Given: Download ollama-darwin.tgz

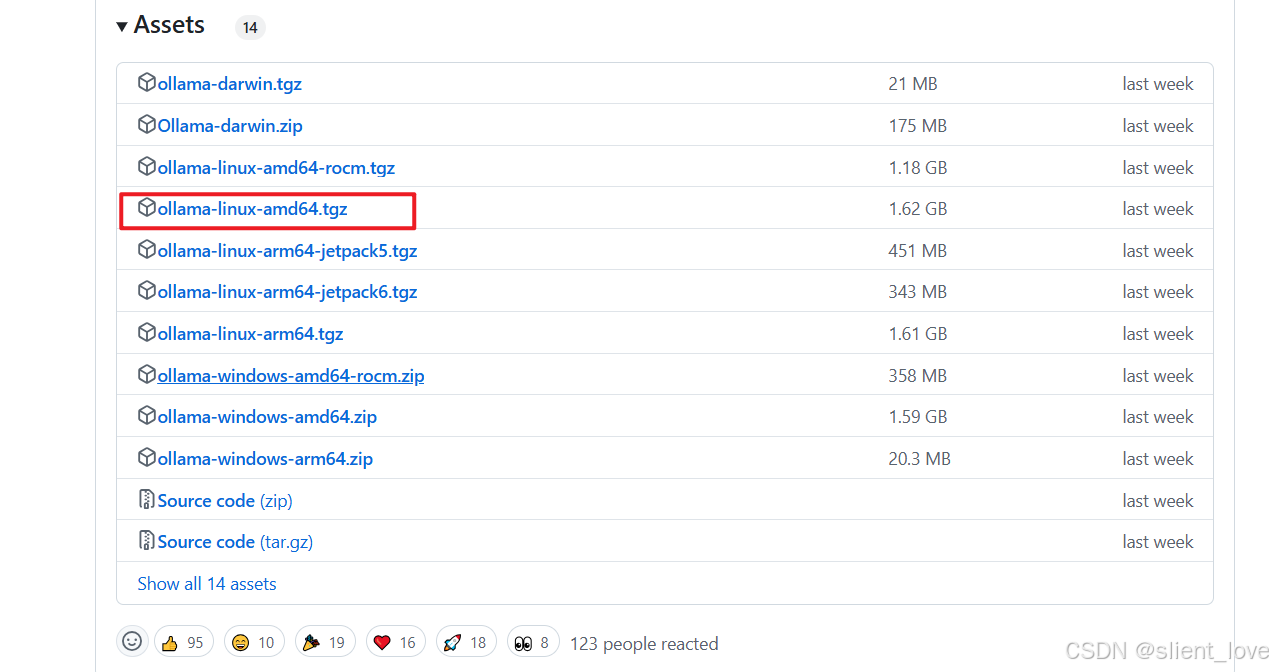Looking at the screenshot, I should [x=229, y=84].
